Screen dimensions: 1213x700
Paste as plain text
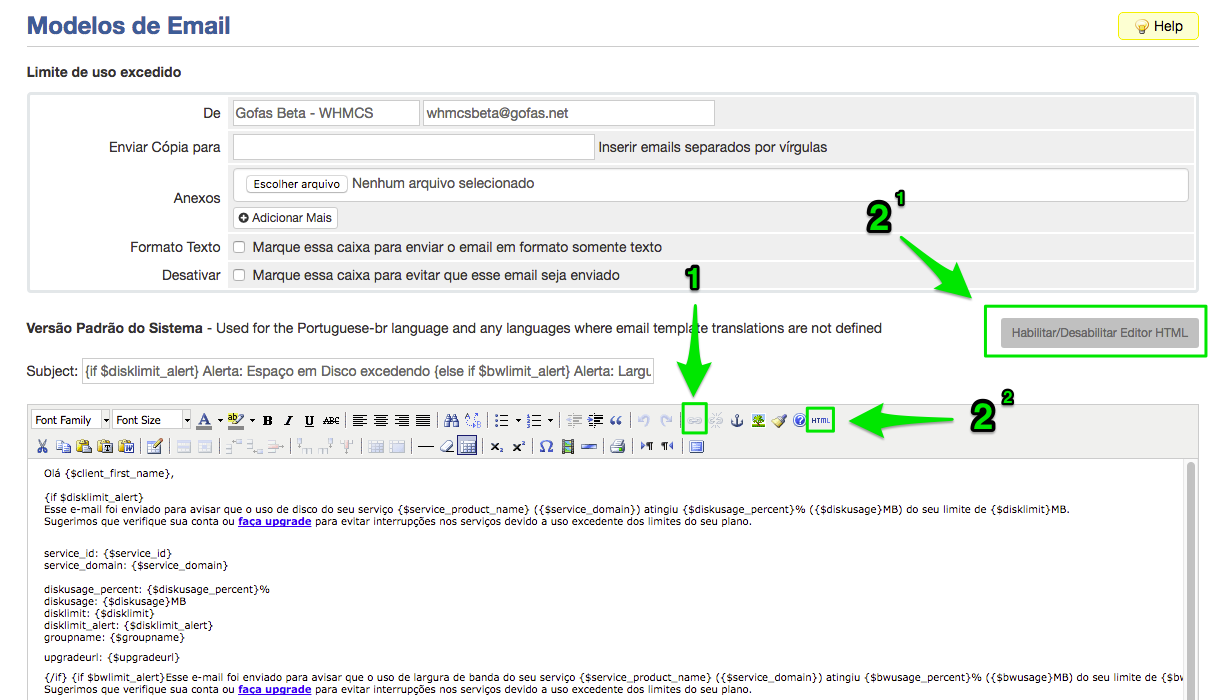(105, 447)
